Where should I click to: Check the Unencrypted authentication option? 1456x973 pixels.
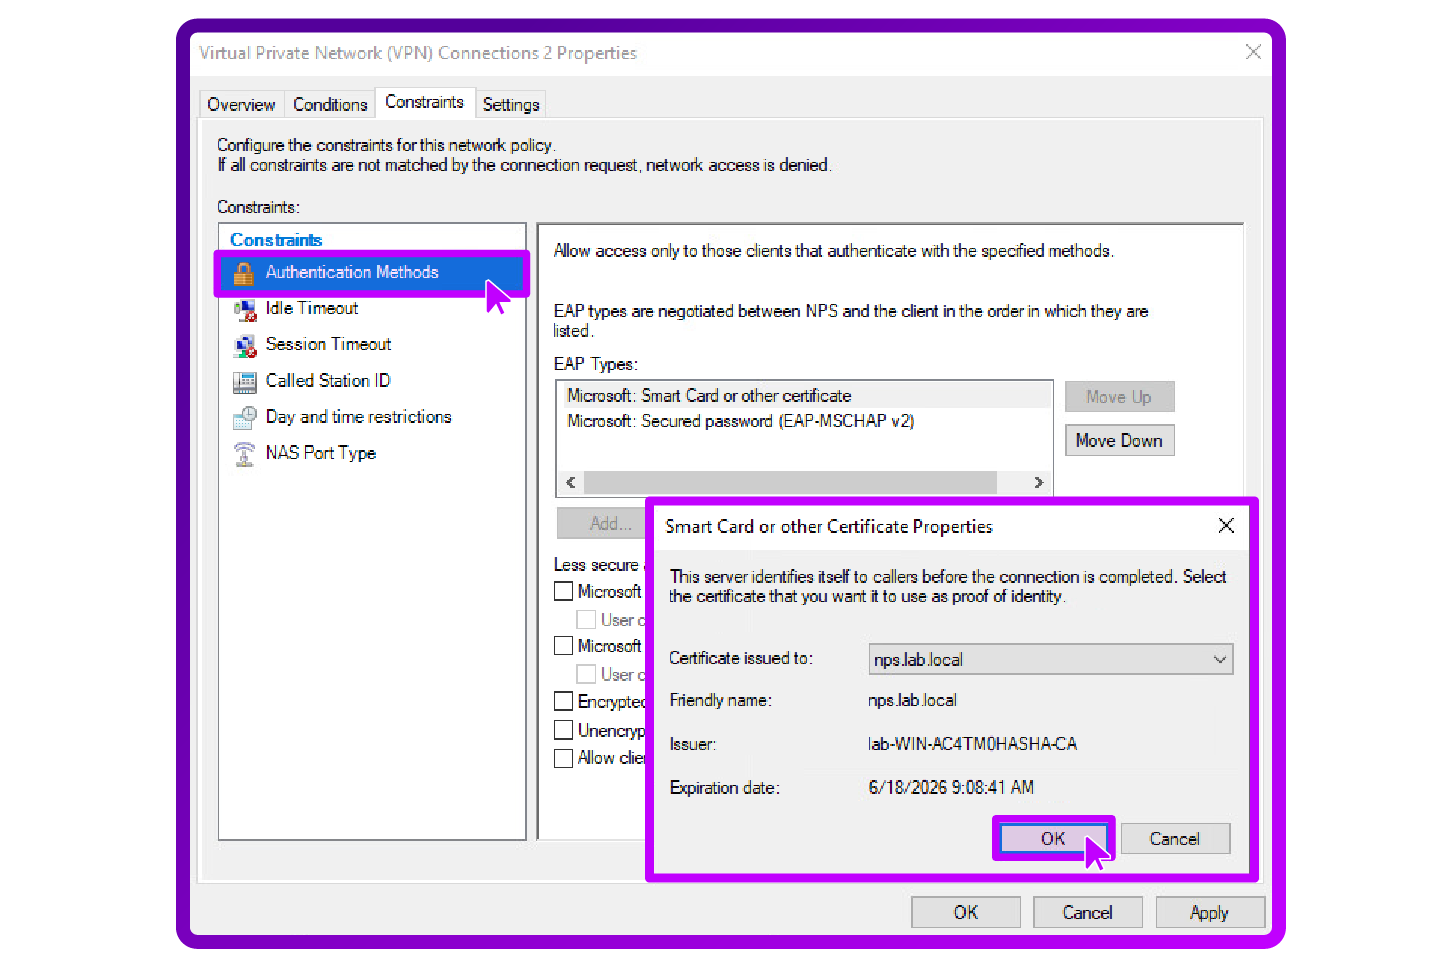pyautogui.click(x=564, y=730)
